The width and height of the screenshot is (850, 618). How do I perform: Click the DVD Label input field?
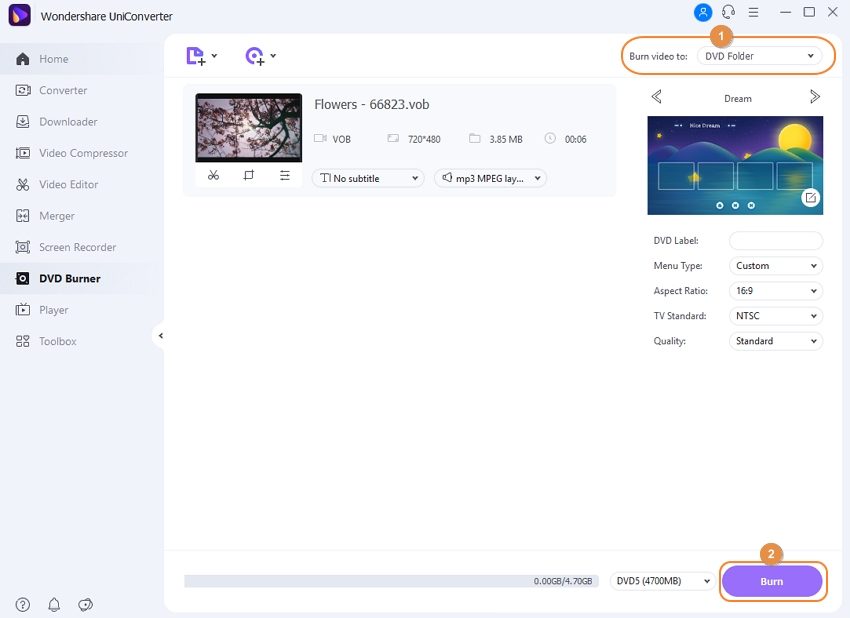776,241
